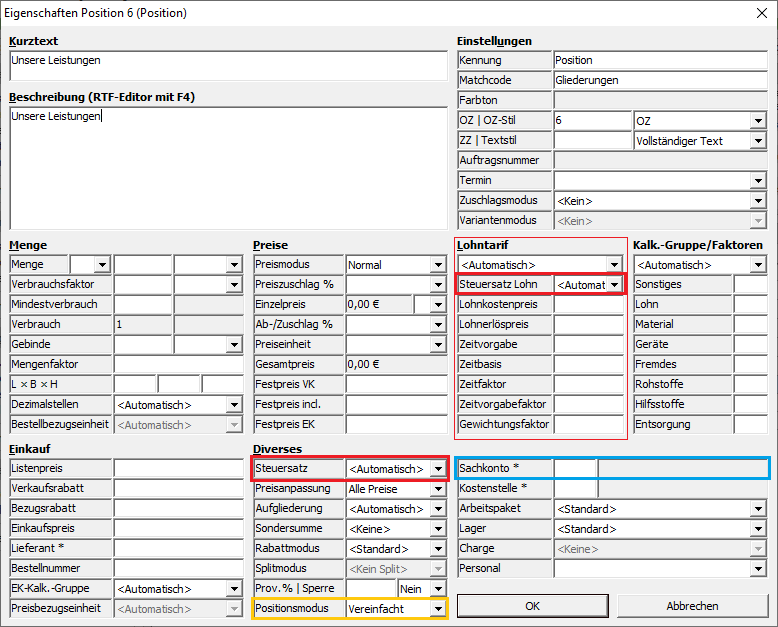Expand the Dezimalstellen dropdown
Viewport: 778px width, 627px height.
(x=234, y=405)
